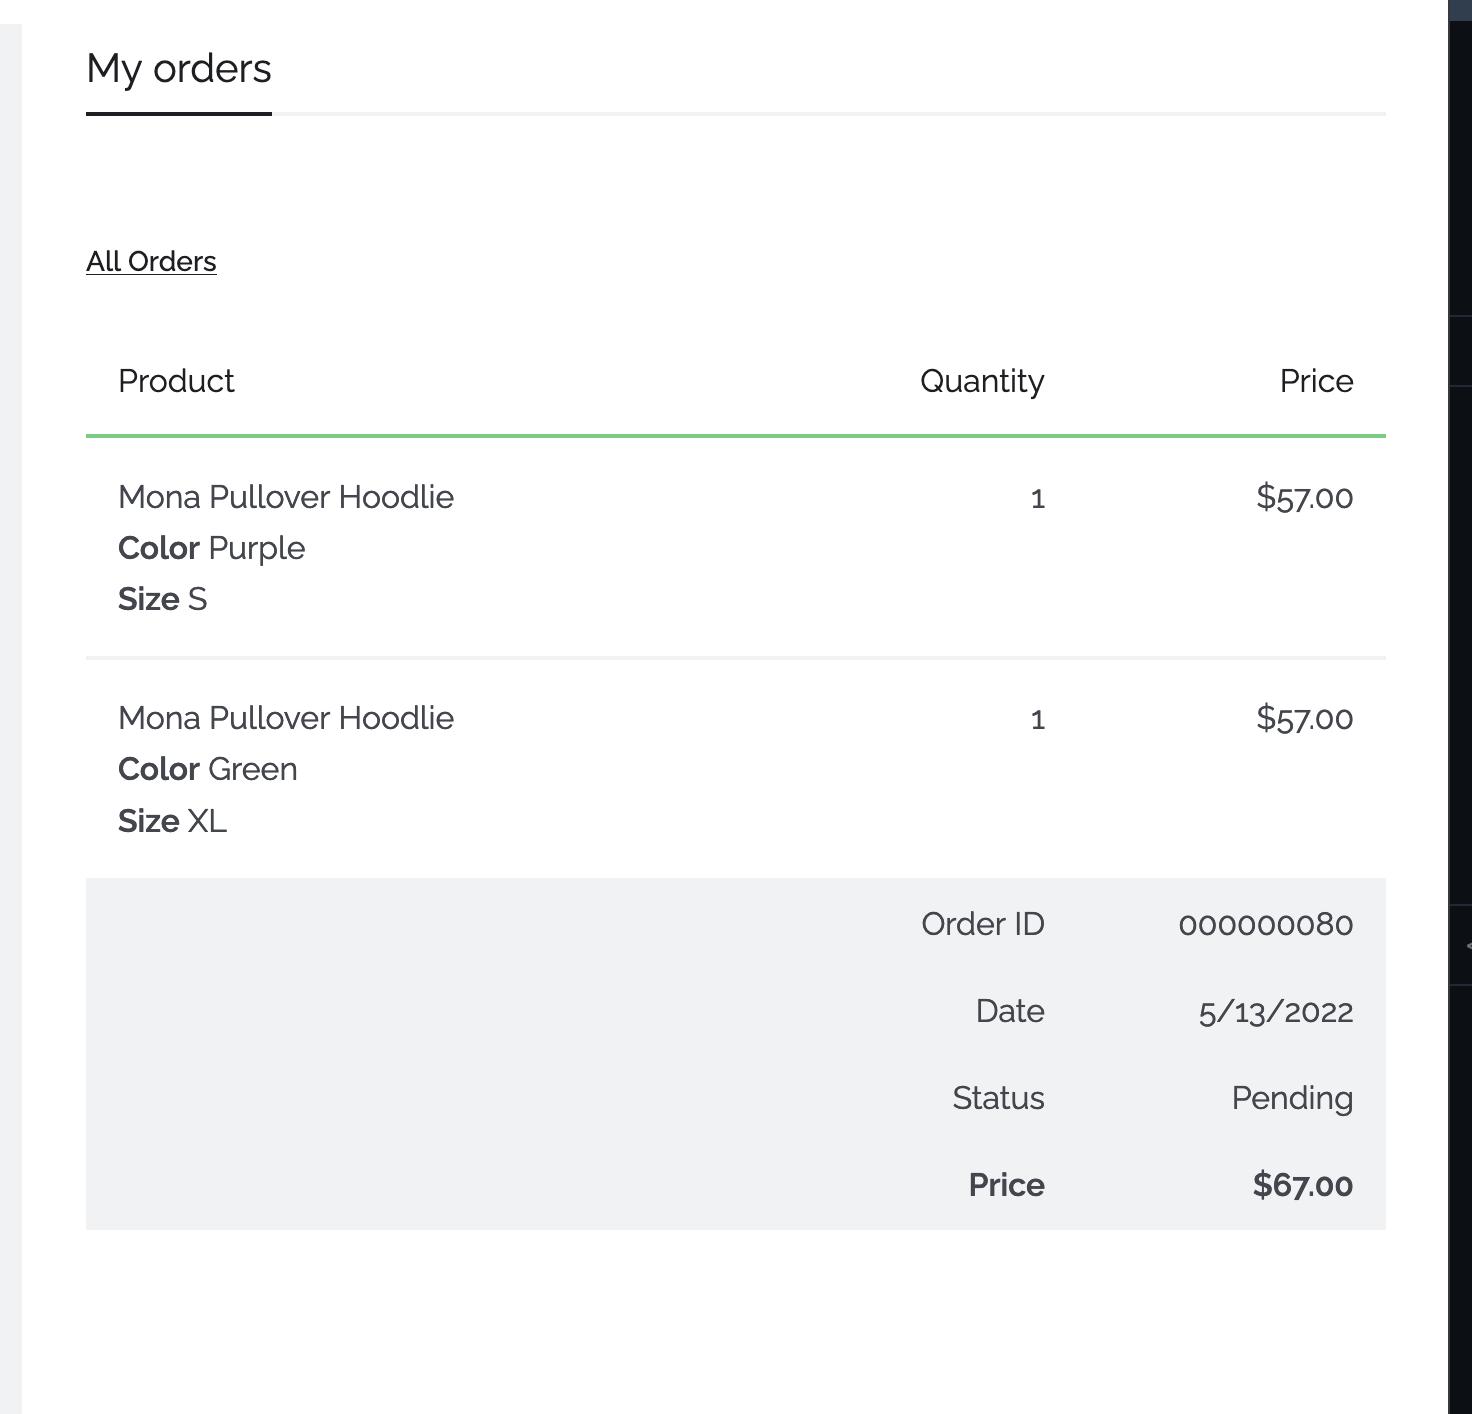Select the My orders tab heading
The width and height of the screenshot is (1472, 1414).
(x=179, y=69)
